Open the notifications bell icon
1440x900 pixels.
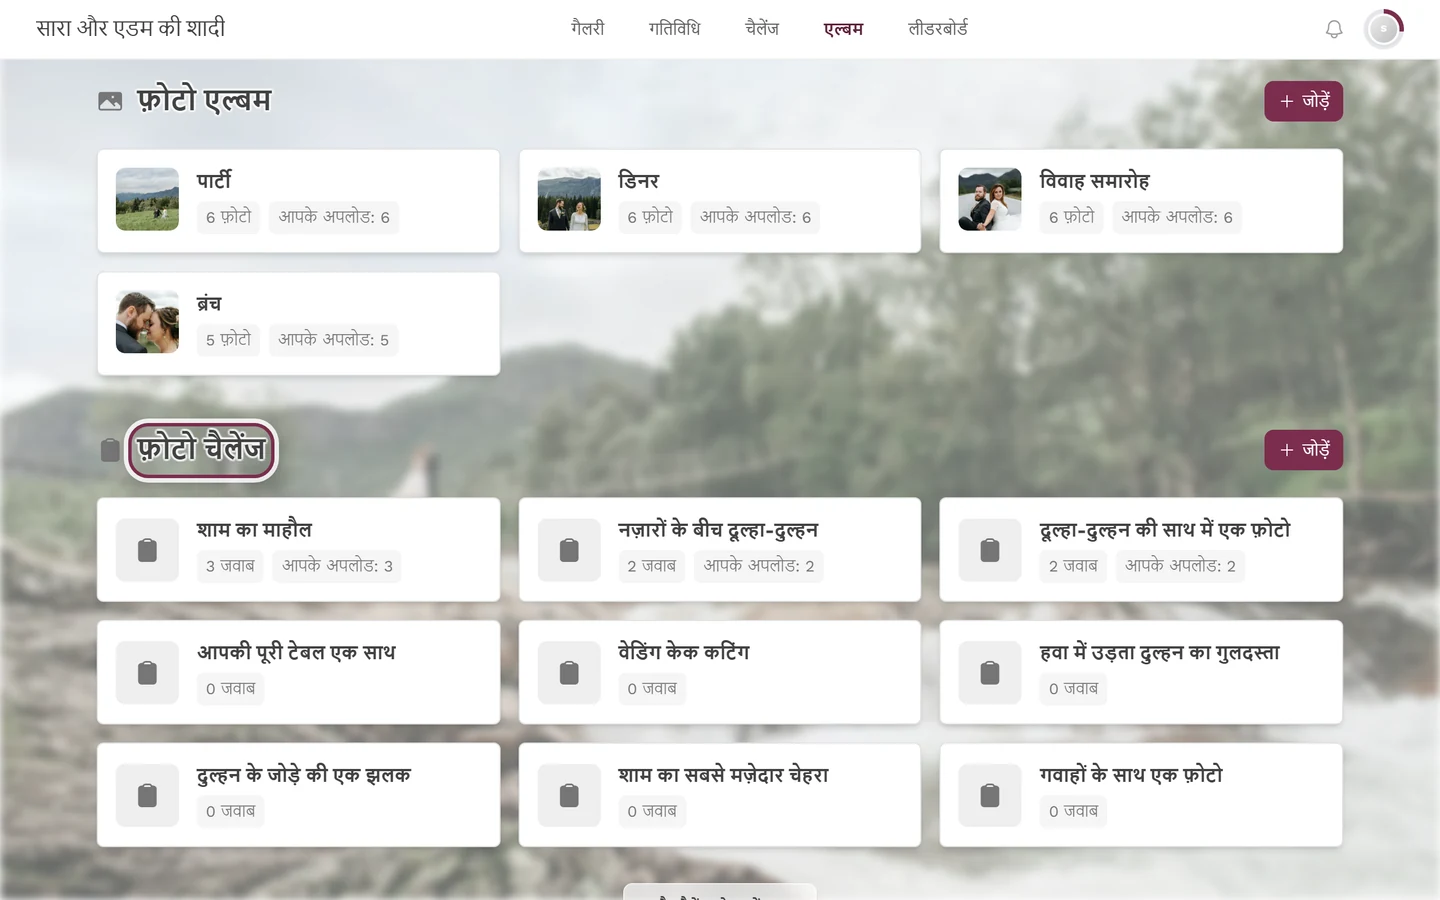[x=1334, y=29]
